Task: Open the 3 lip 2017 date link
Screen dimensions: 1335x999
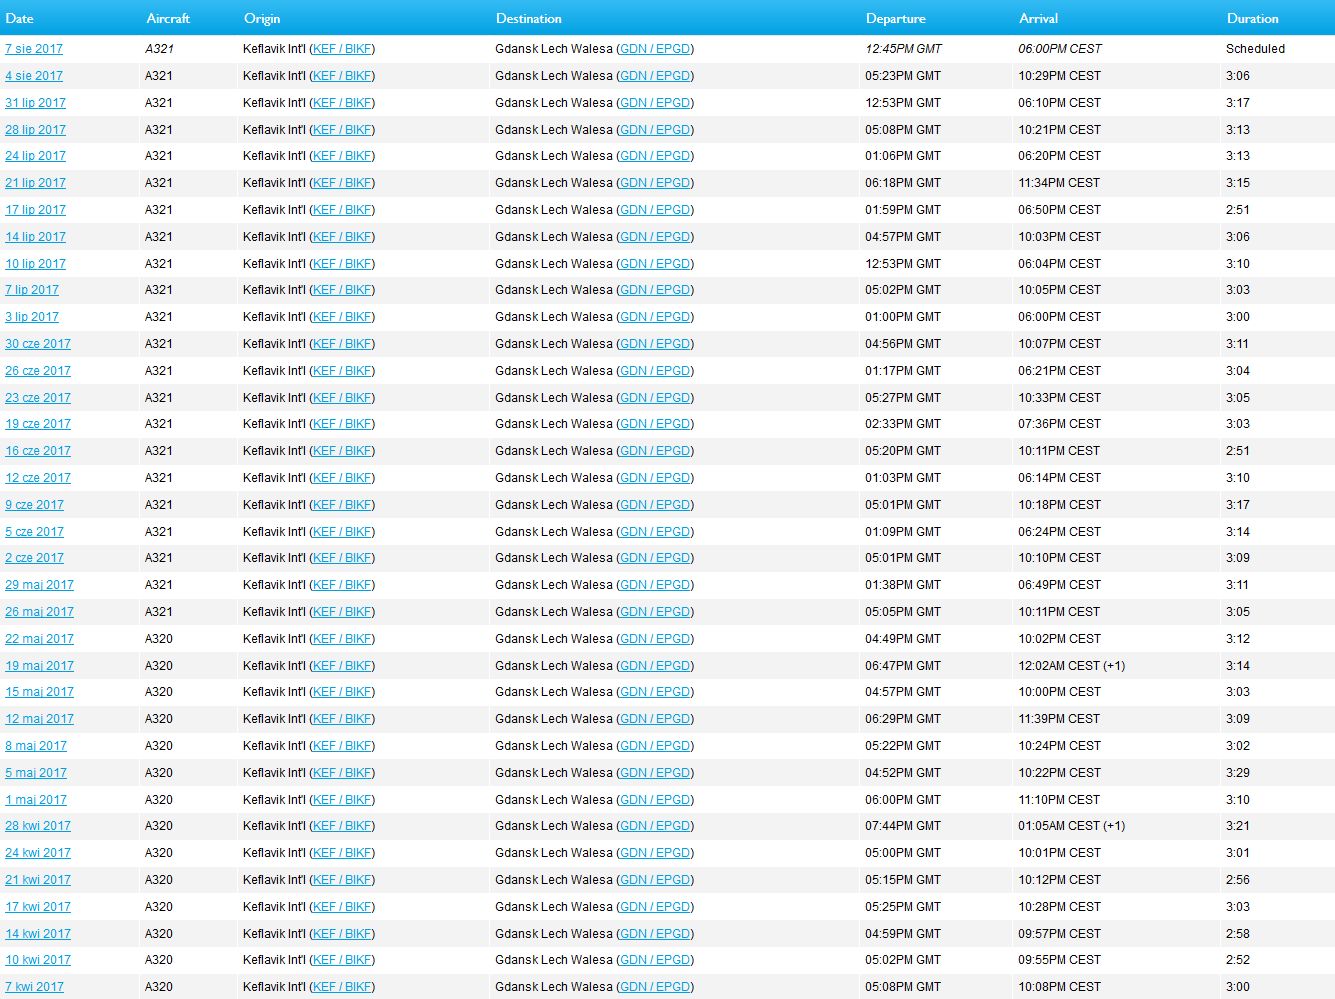Action: [32, 317]
